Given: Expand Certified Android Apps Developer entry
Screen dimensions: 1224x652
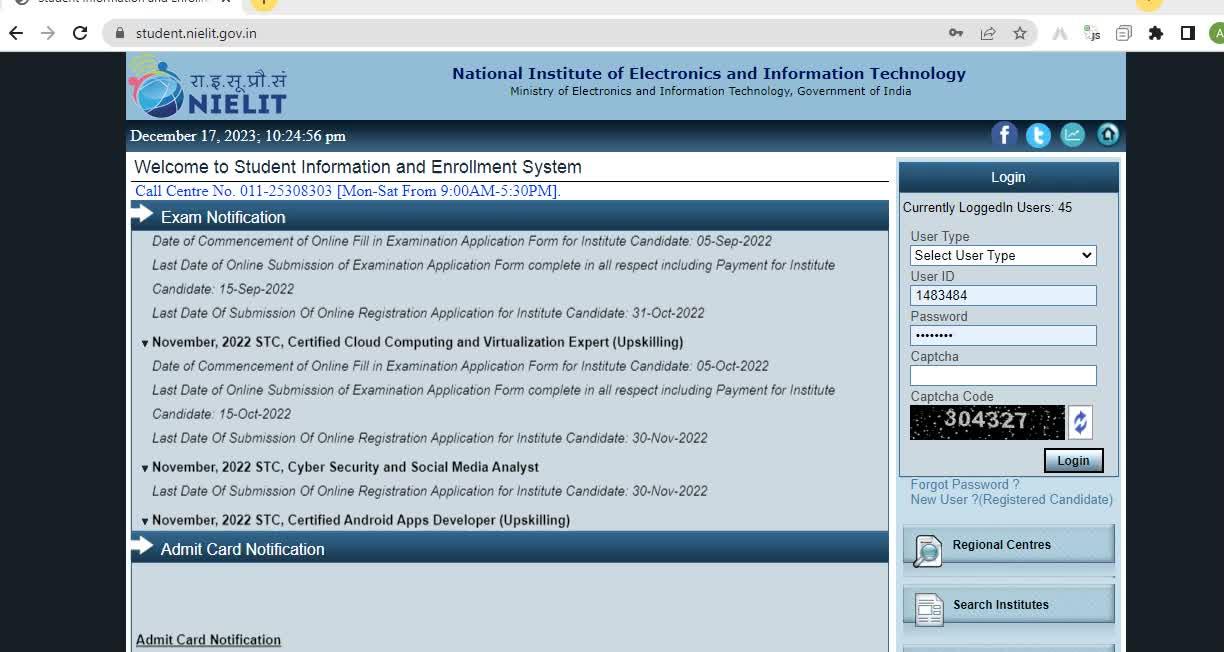Looking at the screenshot, I should pos(145,521).
